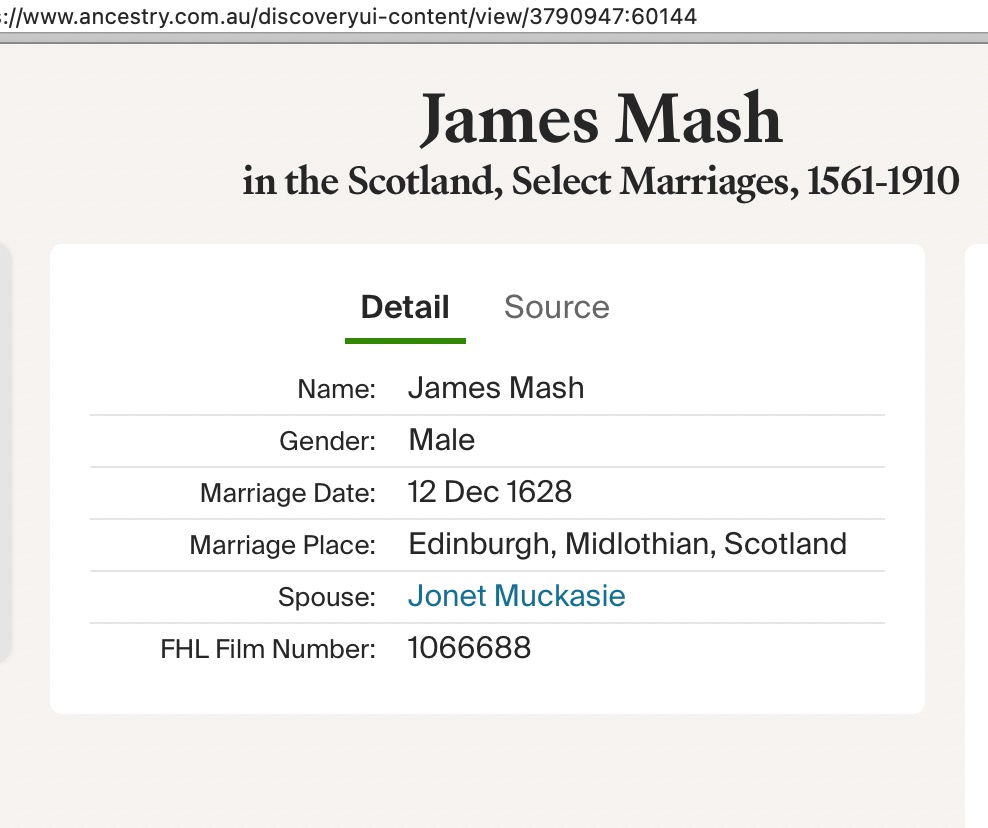The image size is (988, 828).
Task: Switch to the Source tab
Action: (556, 307)
